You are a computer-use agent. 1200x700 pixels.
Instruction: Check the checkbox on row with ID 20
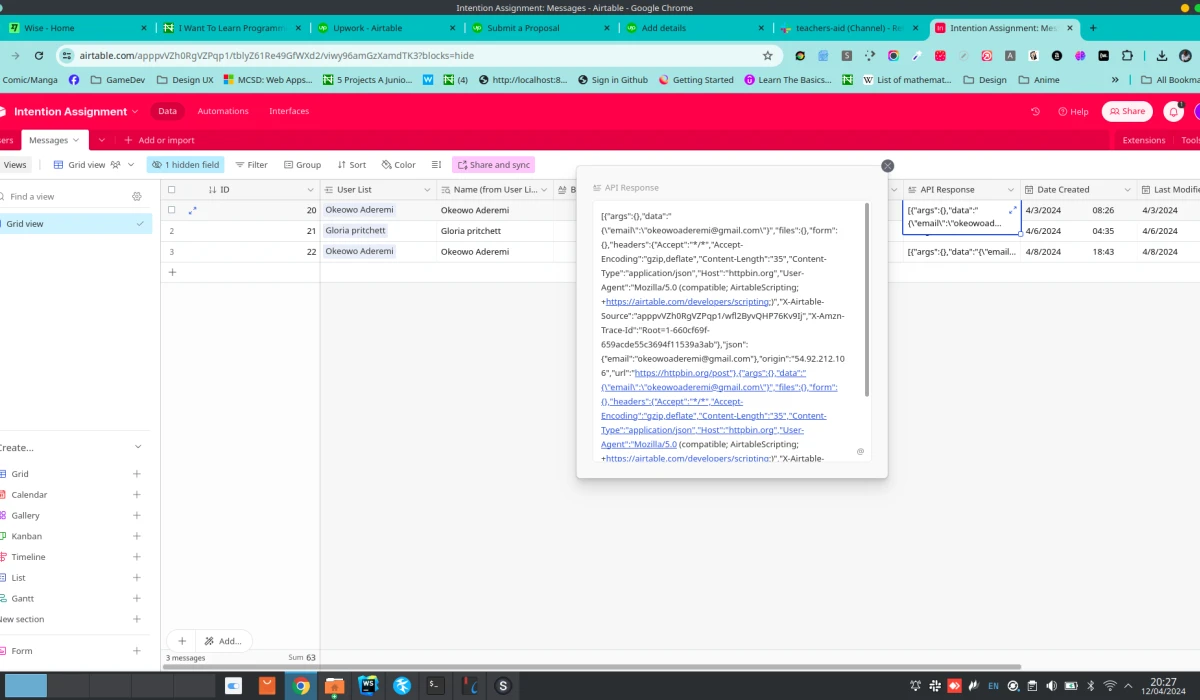pos(170,210)
